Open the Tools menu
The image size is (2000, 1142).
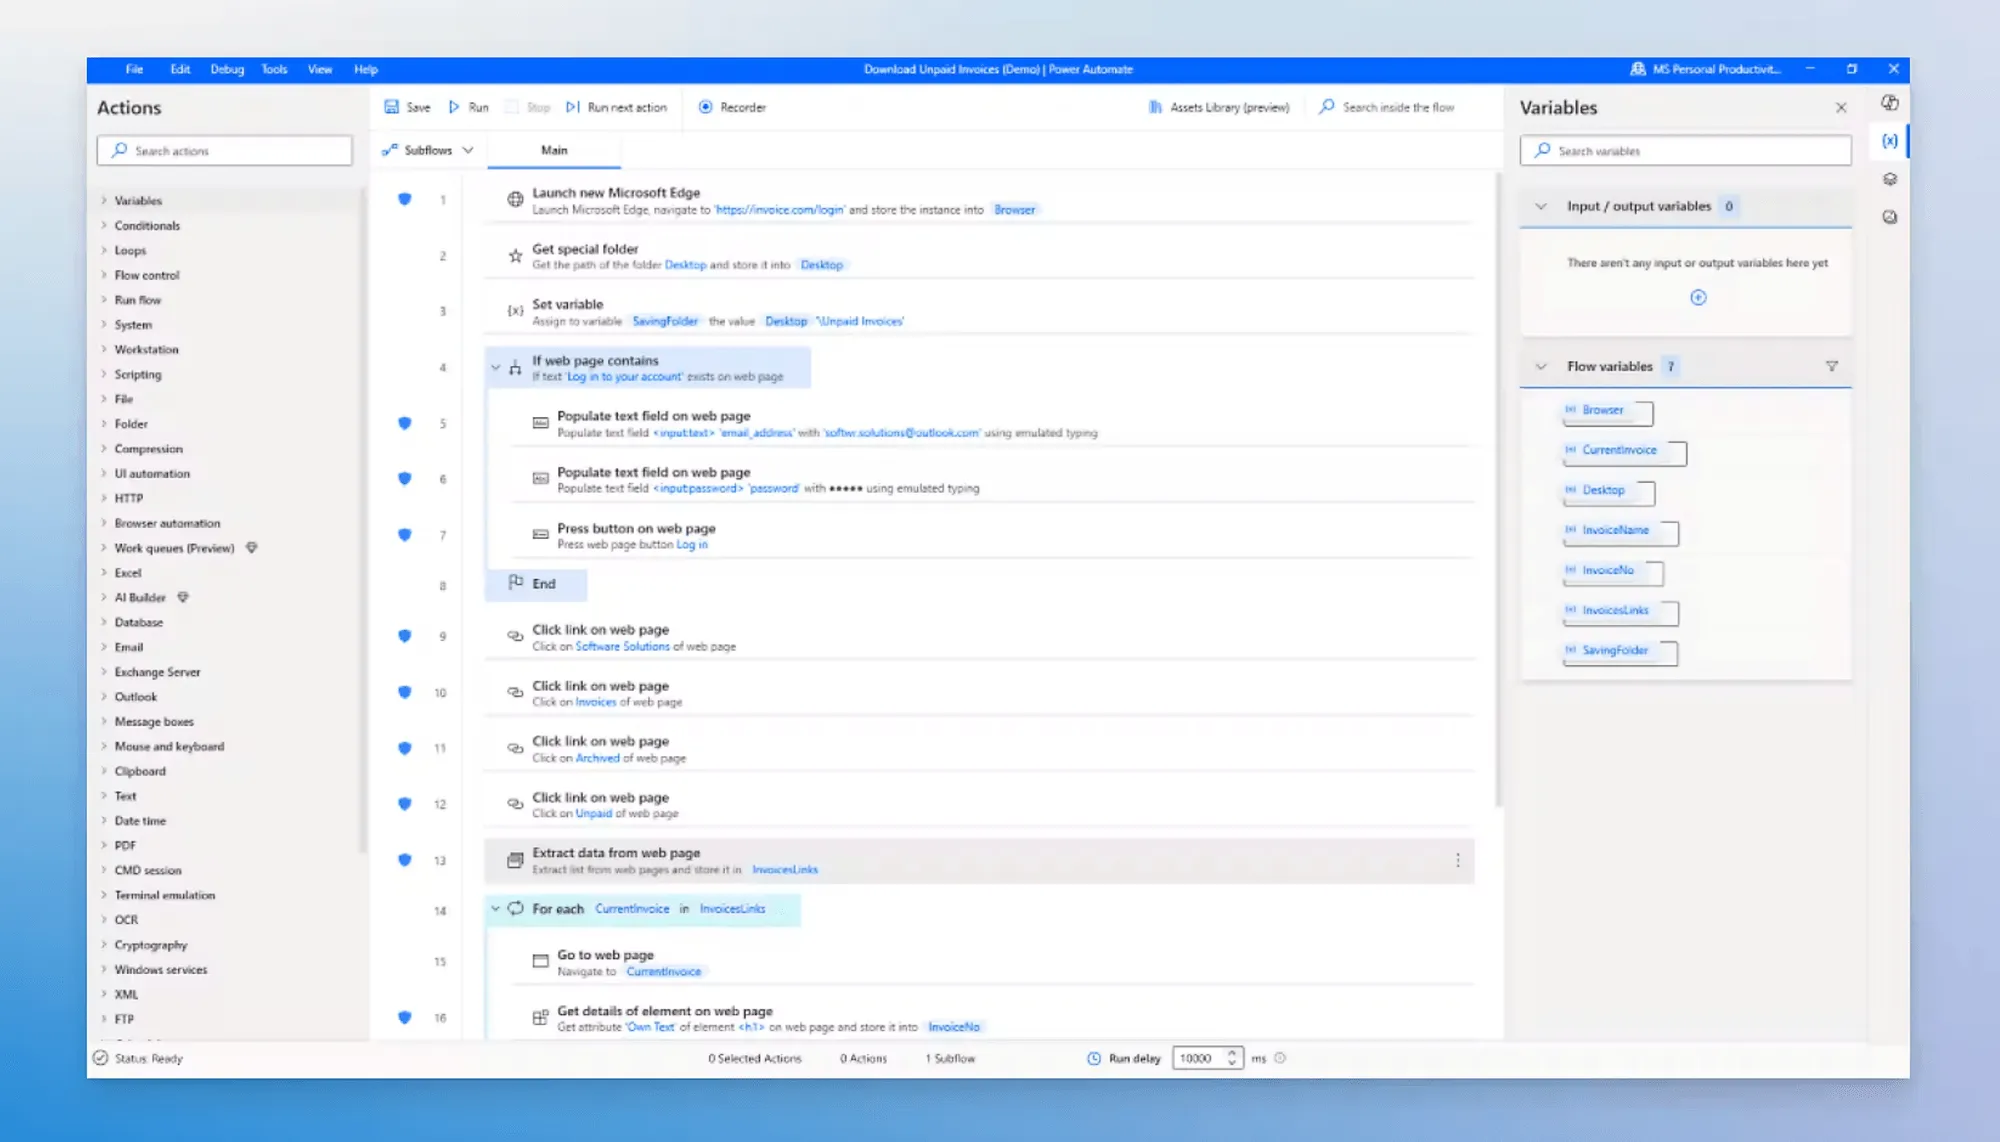(274, 69)
